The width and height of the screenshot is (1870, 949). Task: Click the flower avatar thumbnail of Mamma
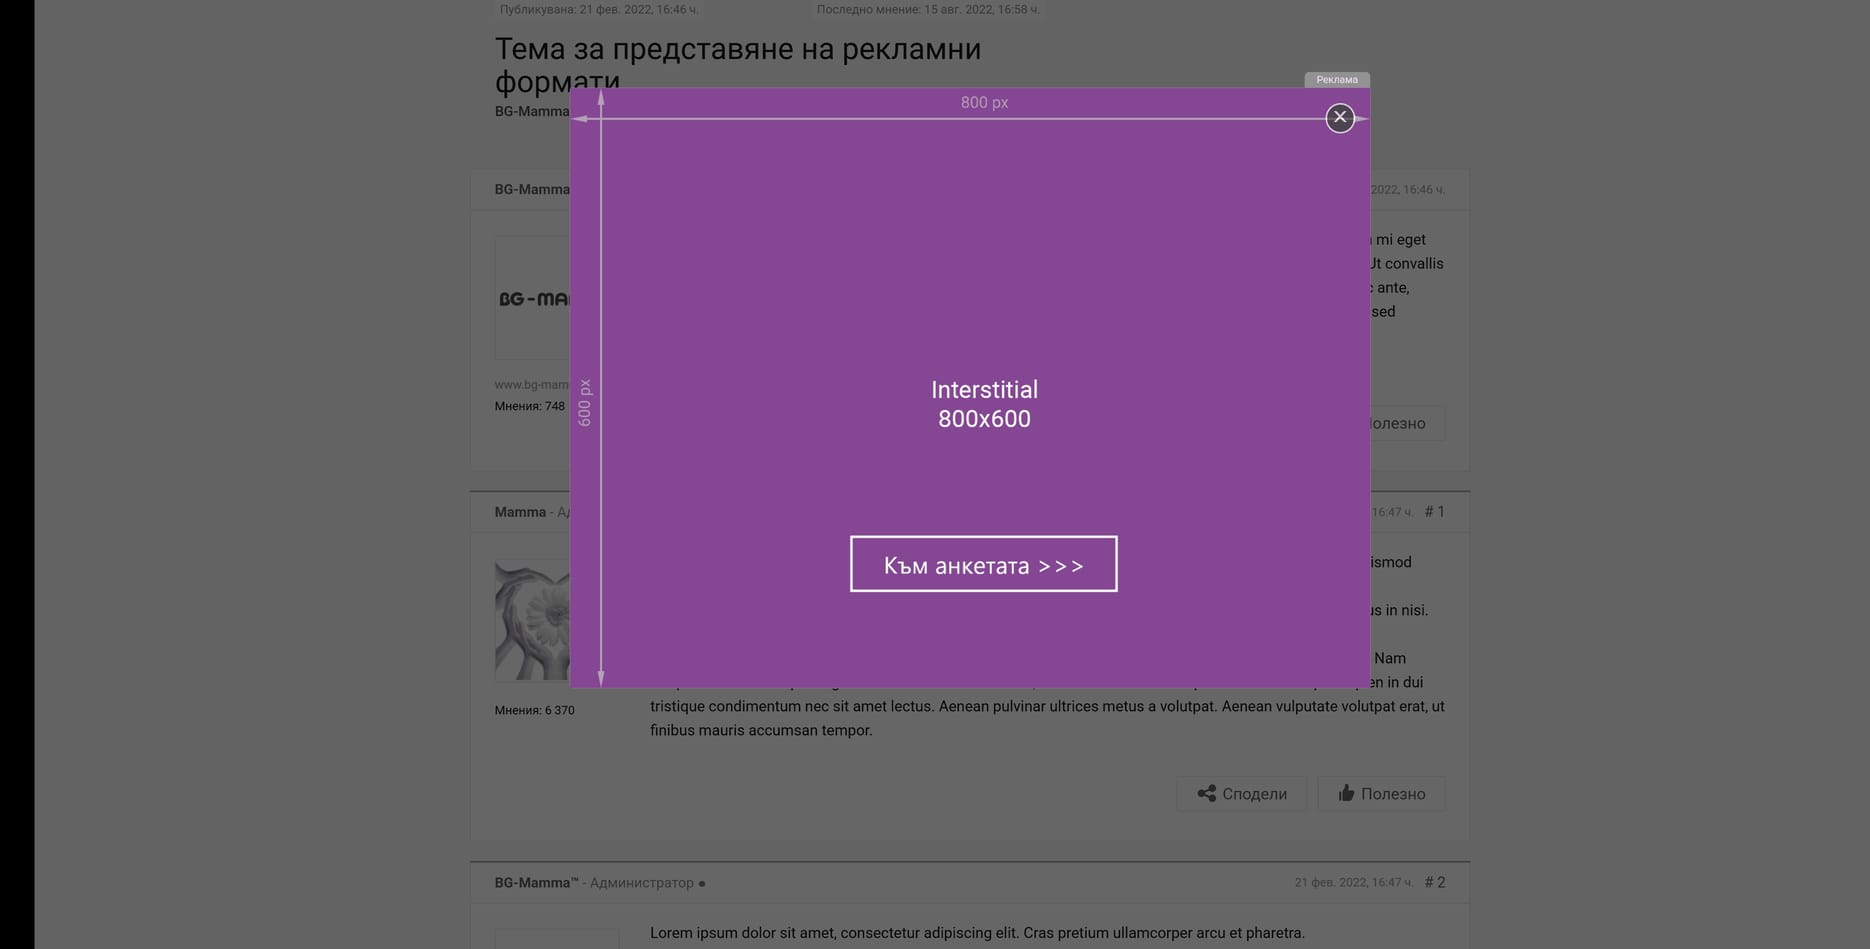[x=532, y=620]
